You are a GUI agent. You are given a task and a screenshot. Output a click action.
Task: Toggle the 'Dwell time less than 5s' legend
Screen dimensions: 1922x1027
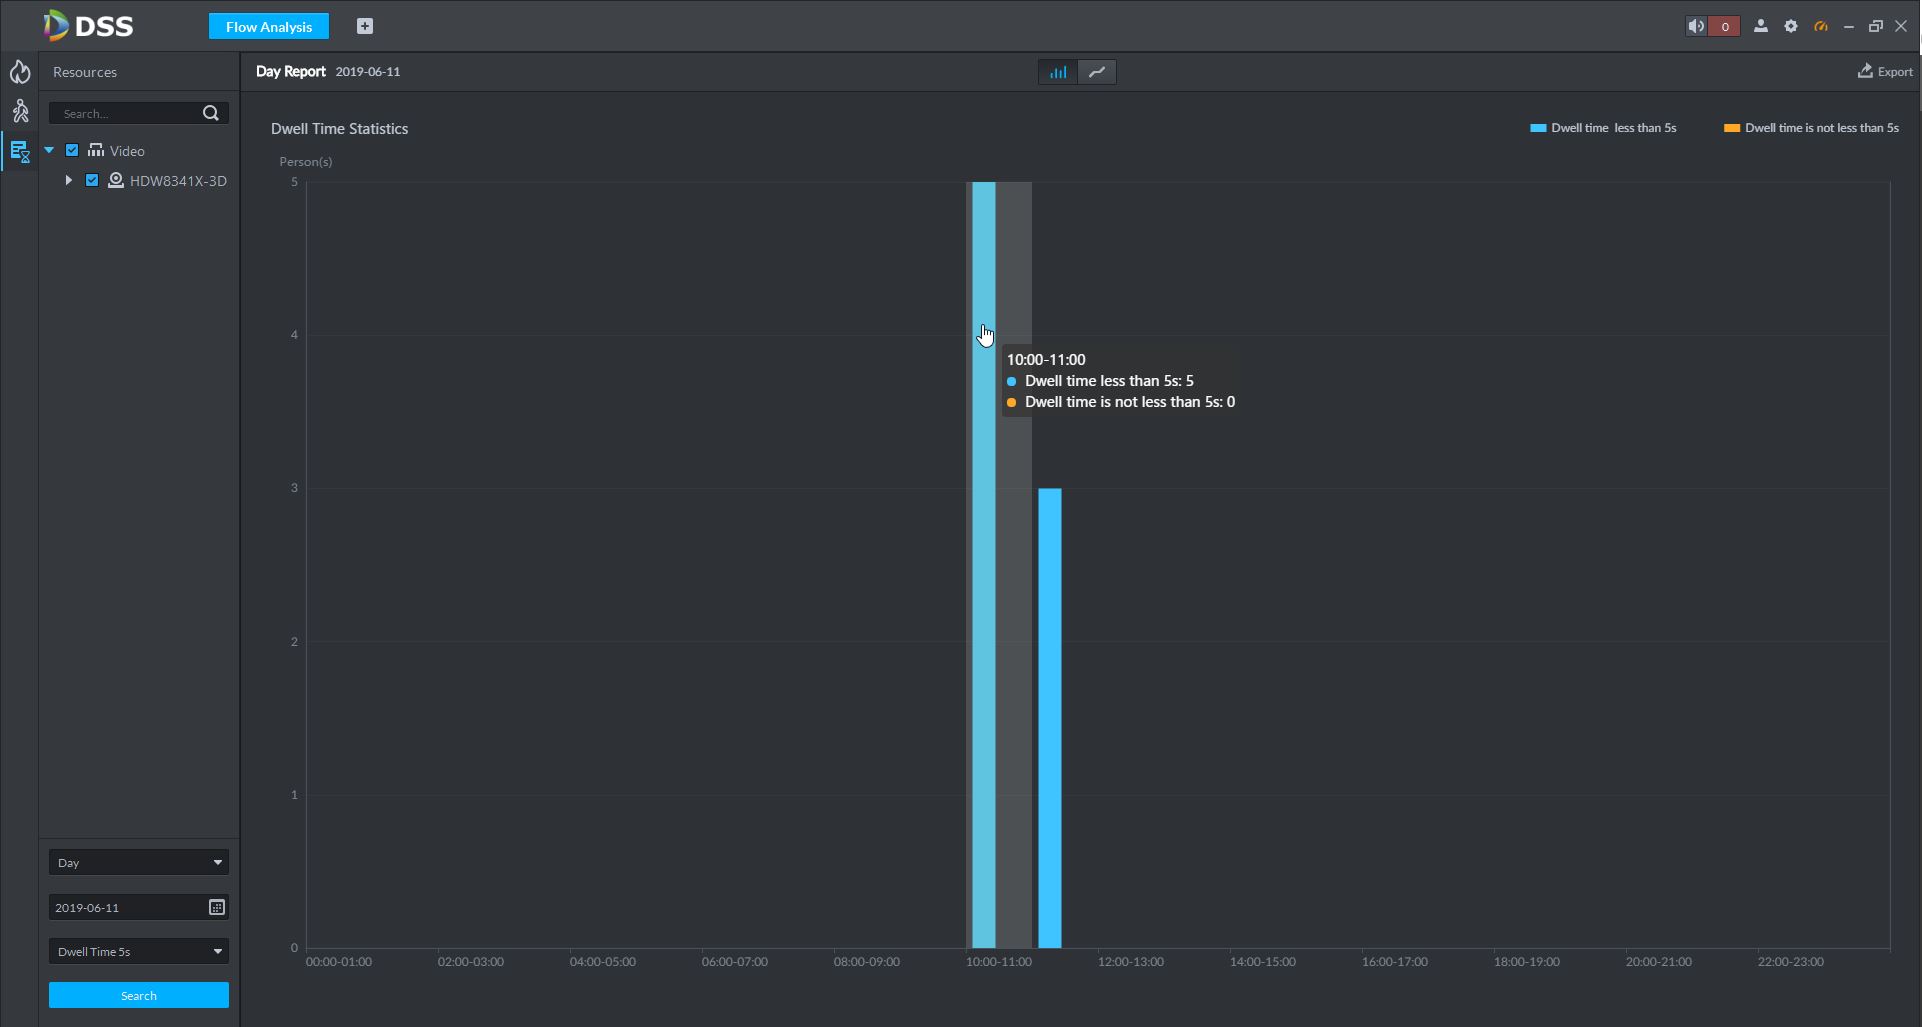[x=1603, y=128]
